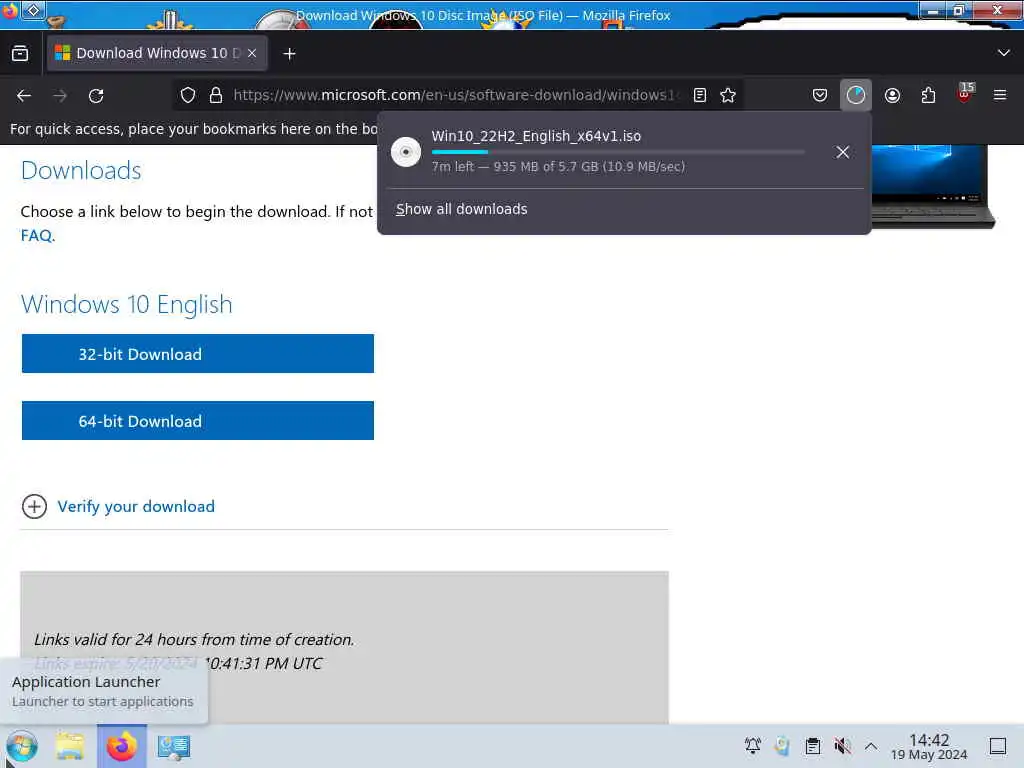Open the Application Launcher
Viewport: 1024px width, 768px height.
coord(22,746)
